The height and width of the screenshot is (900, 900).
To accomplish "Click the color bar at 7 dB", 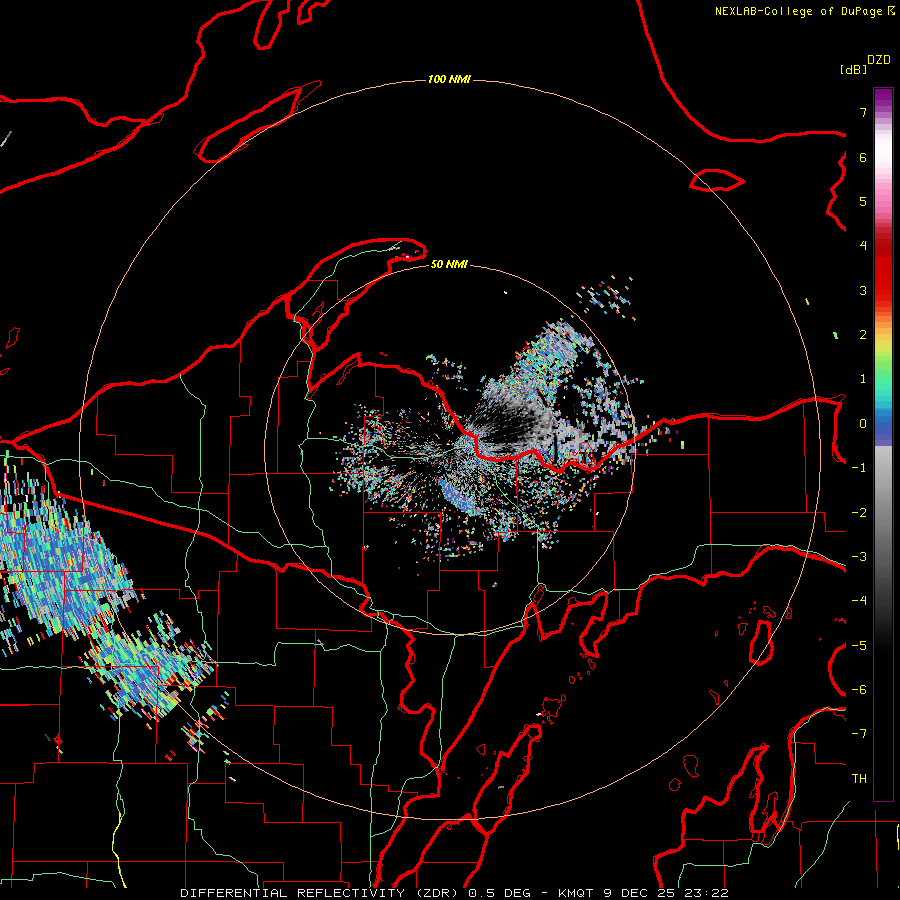I will [x=883, y=112].
